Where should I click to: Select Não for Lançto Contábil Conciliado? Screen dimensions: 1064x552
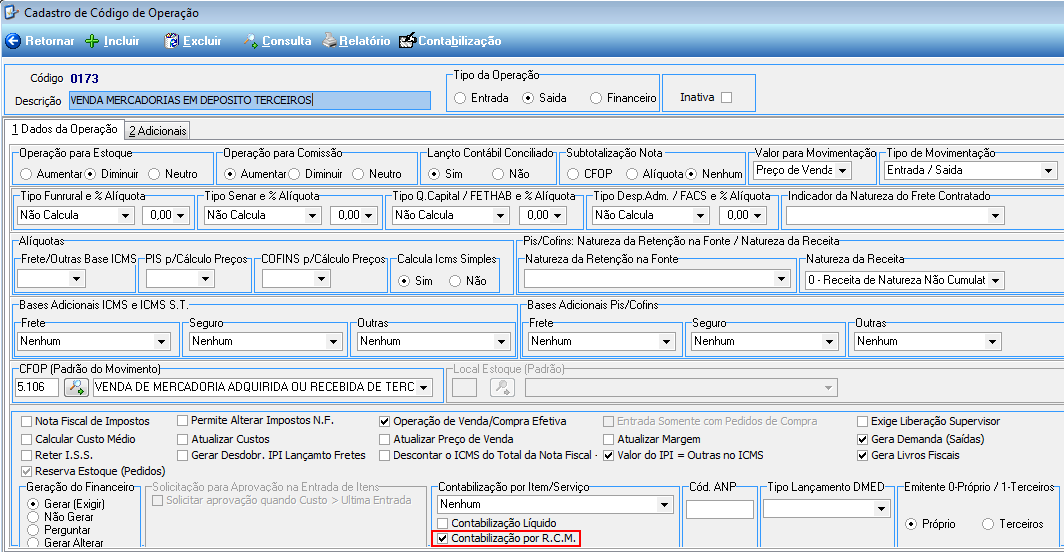498,174
